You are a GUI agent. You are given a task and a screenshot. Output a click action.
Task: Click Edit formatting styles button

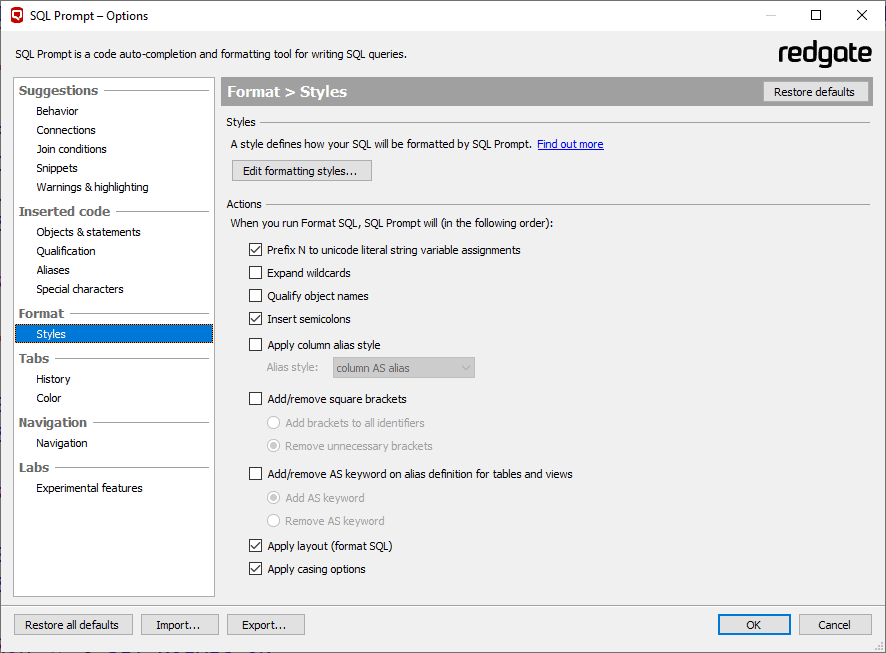(301, 171)
